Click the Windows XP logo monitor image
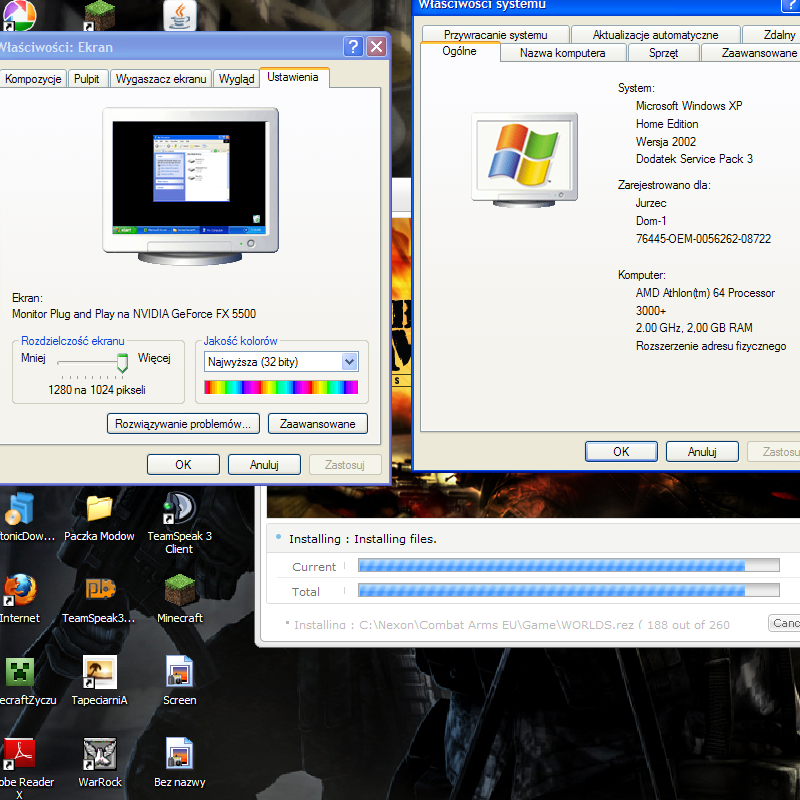 click(524, 159)
